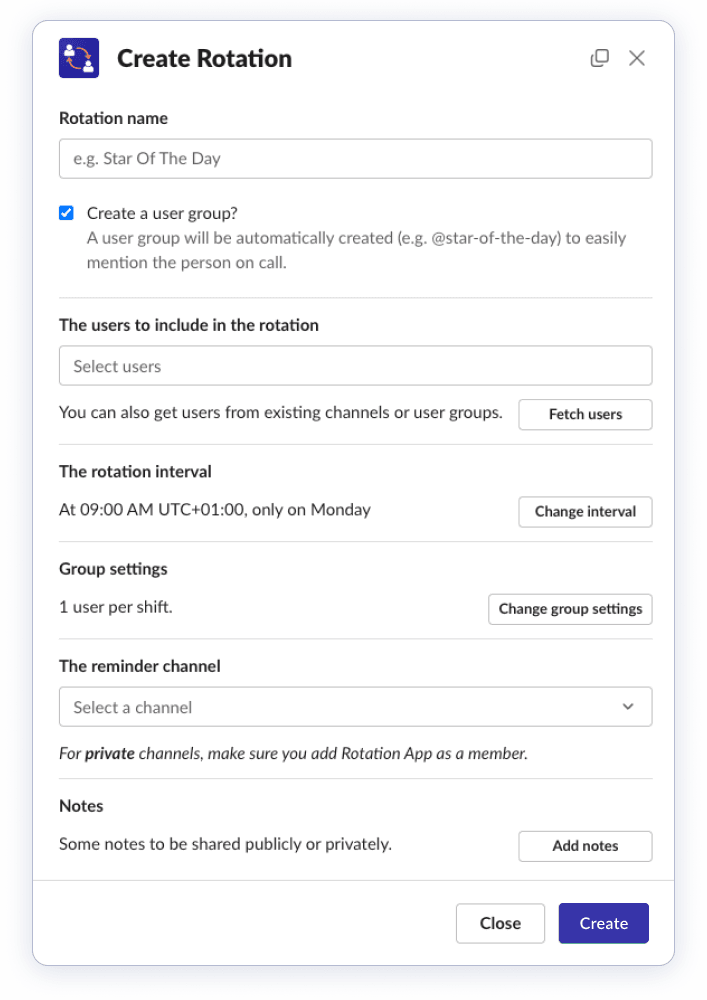Open Change group settings
The height and width of the screenshot is (1000, 707).
click(570, 609)
